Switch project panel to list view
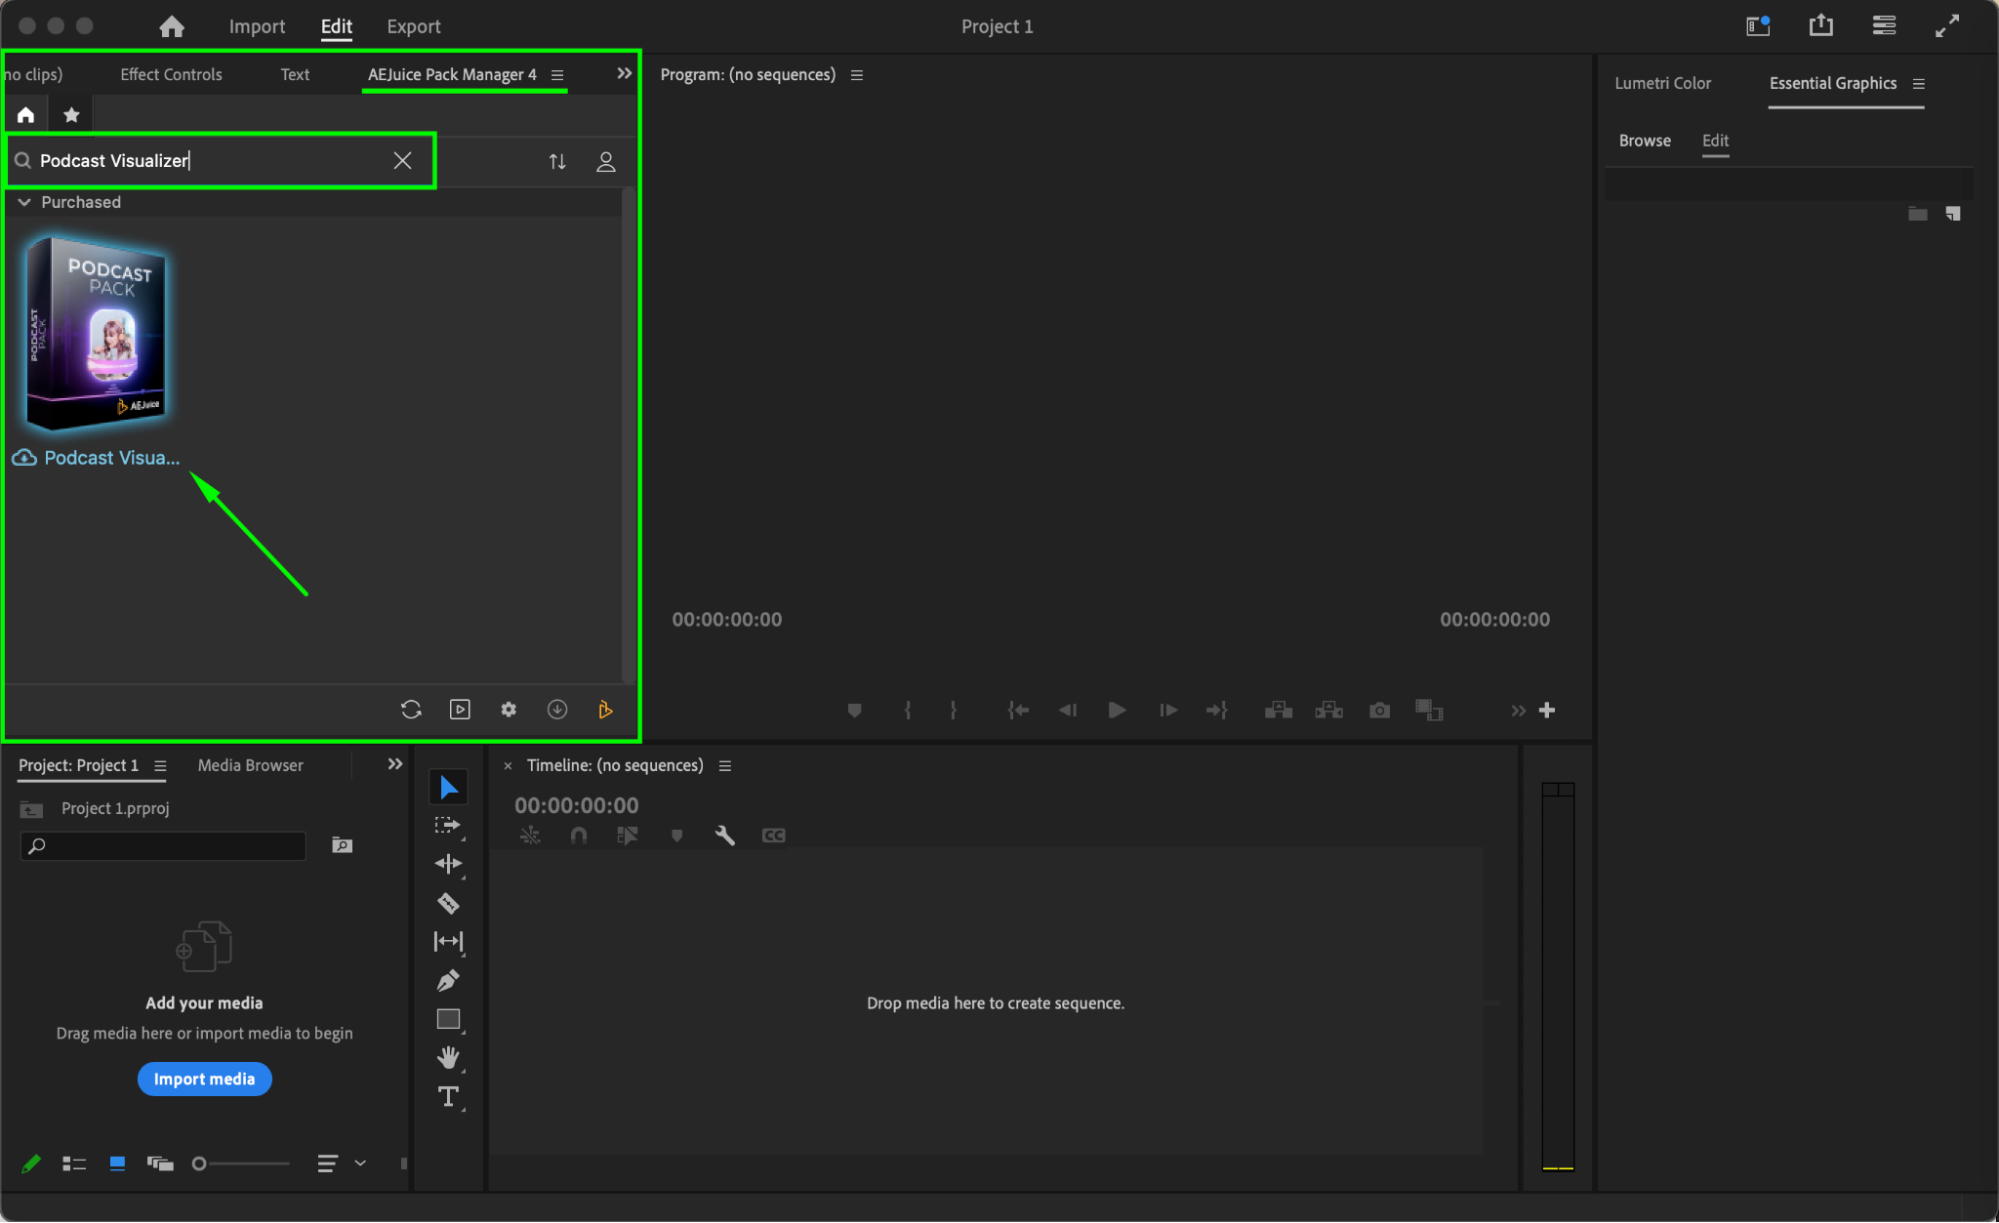This screenshot has height=1223, width=1999. 74,1163
